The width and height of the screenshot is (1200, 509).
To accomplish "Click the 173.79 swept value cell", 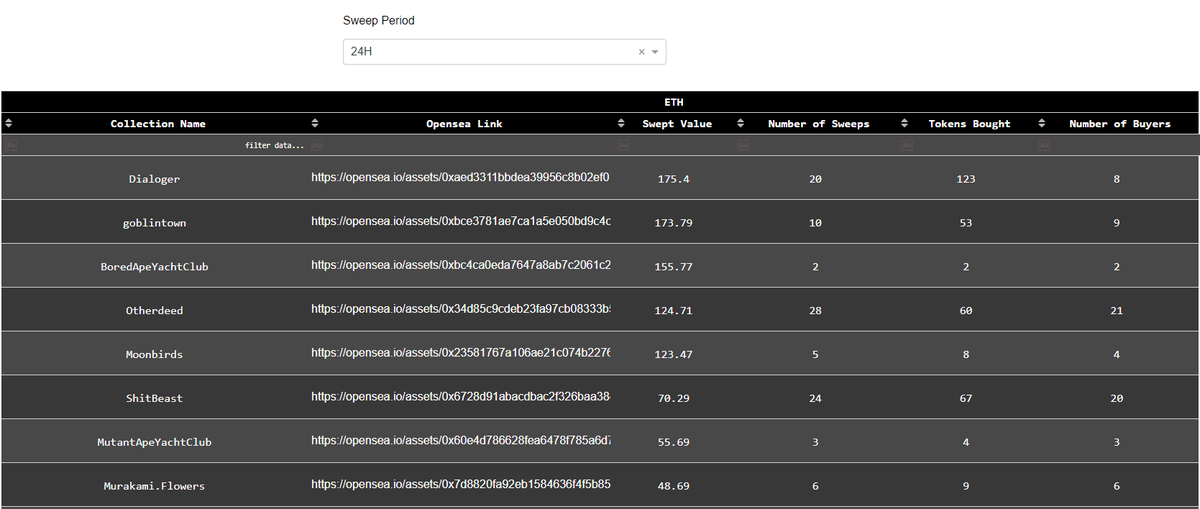I will pos(674,223).
